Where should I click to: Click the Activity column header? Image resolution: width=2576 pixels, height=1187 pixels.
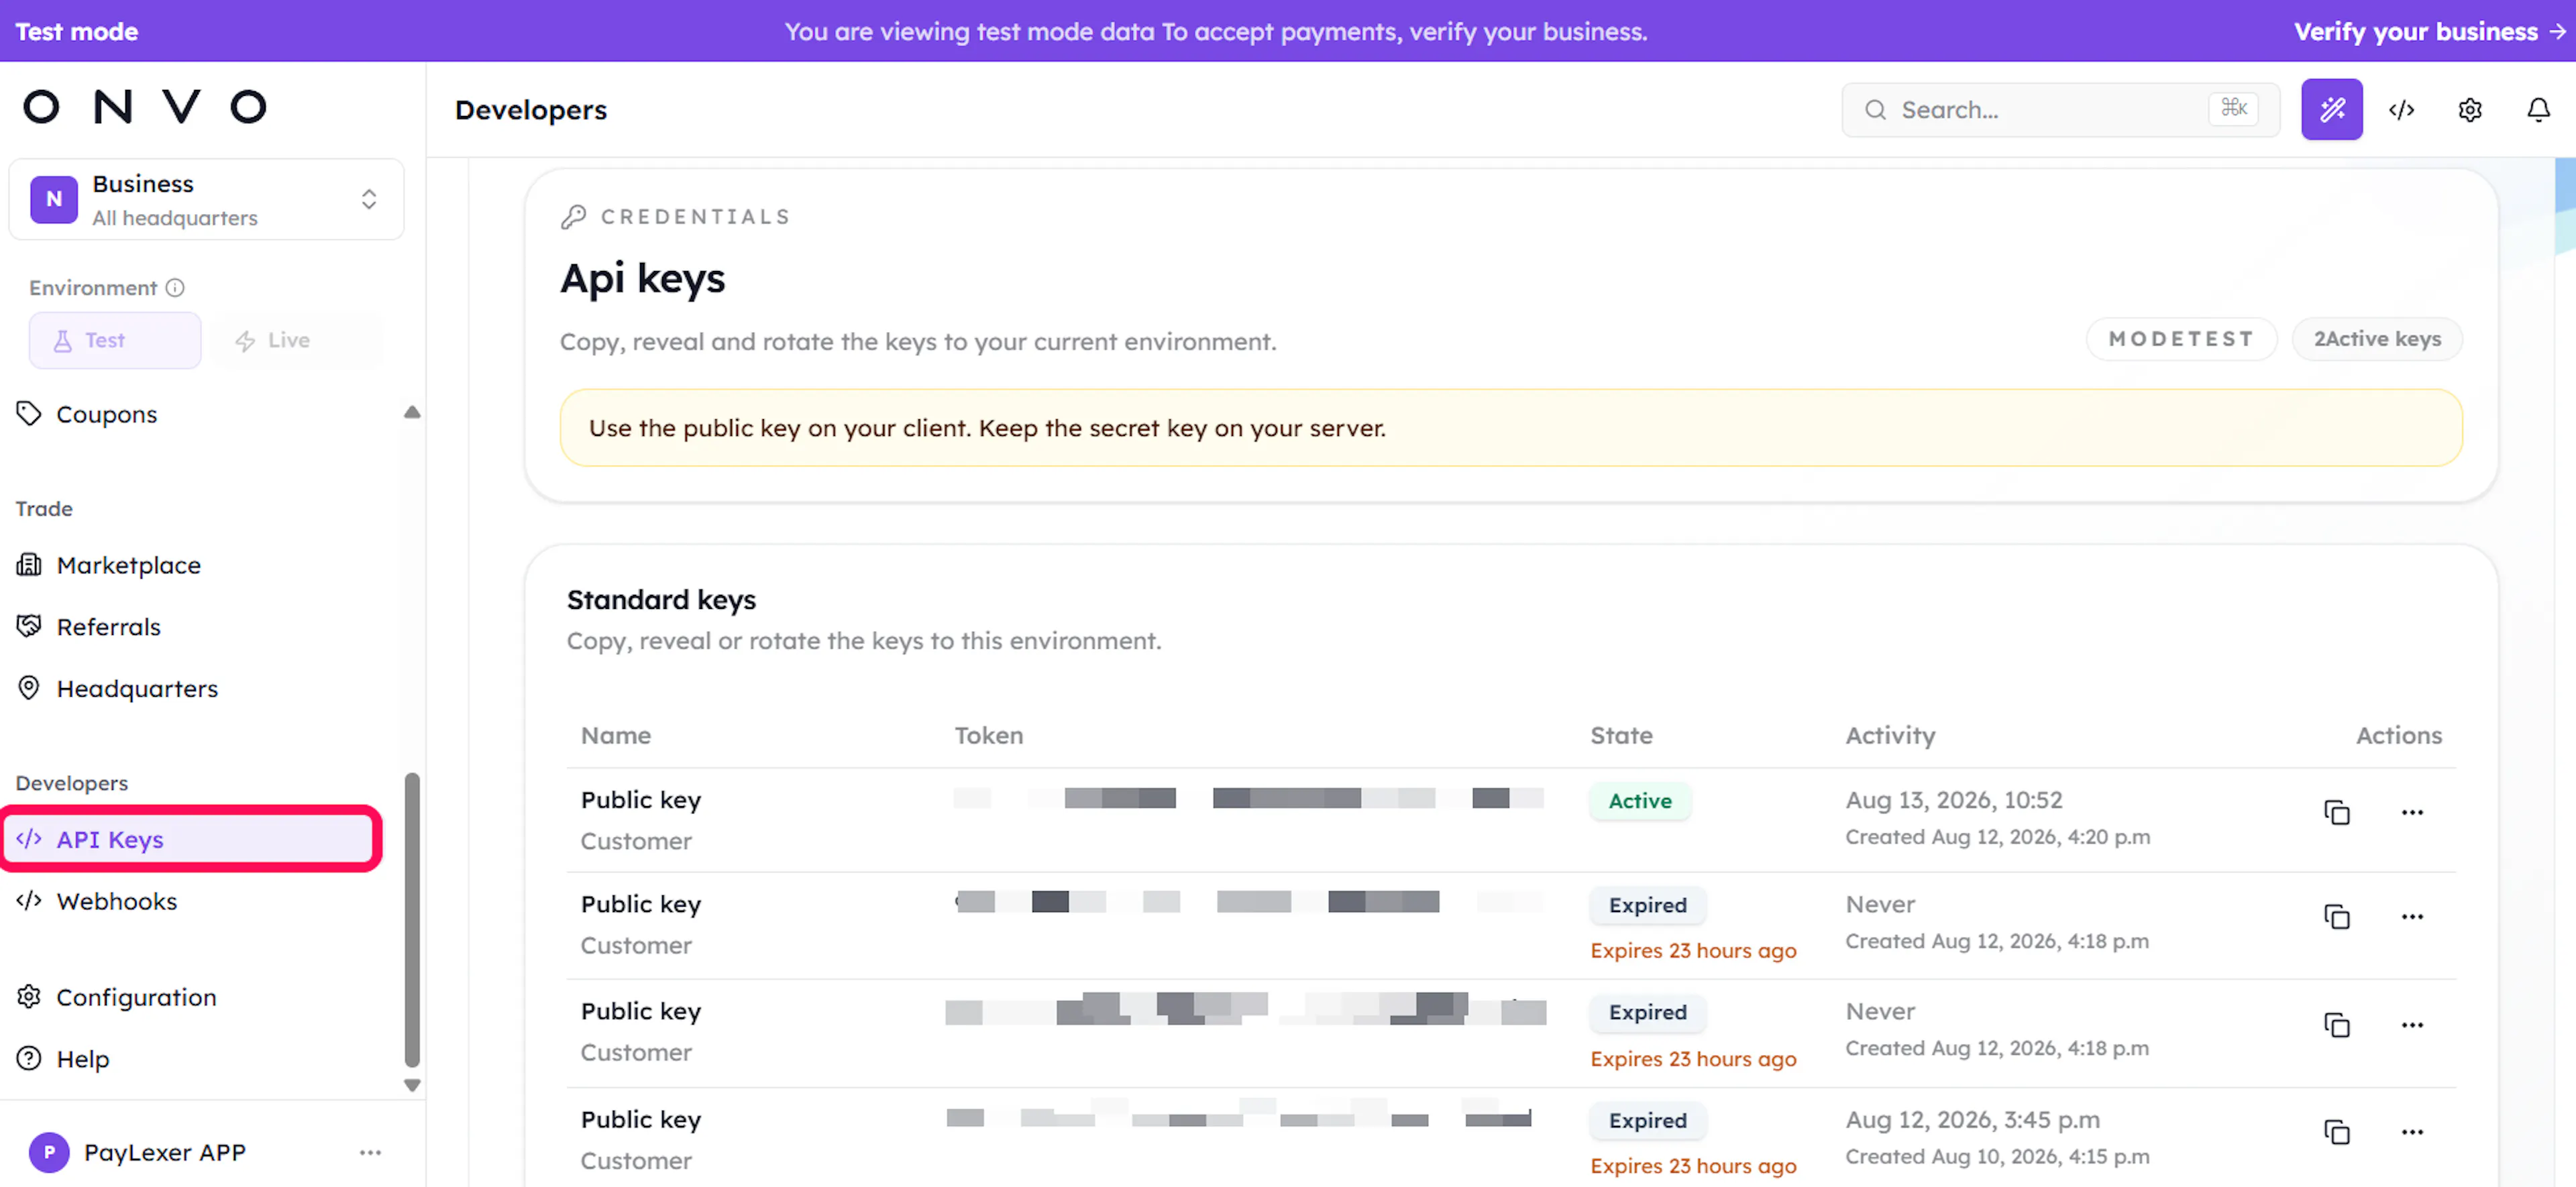coord(1890,735)
